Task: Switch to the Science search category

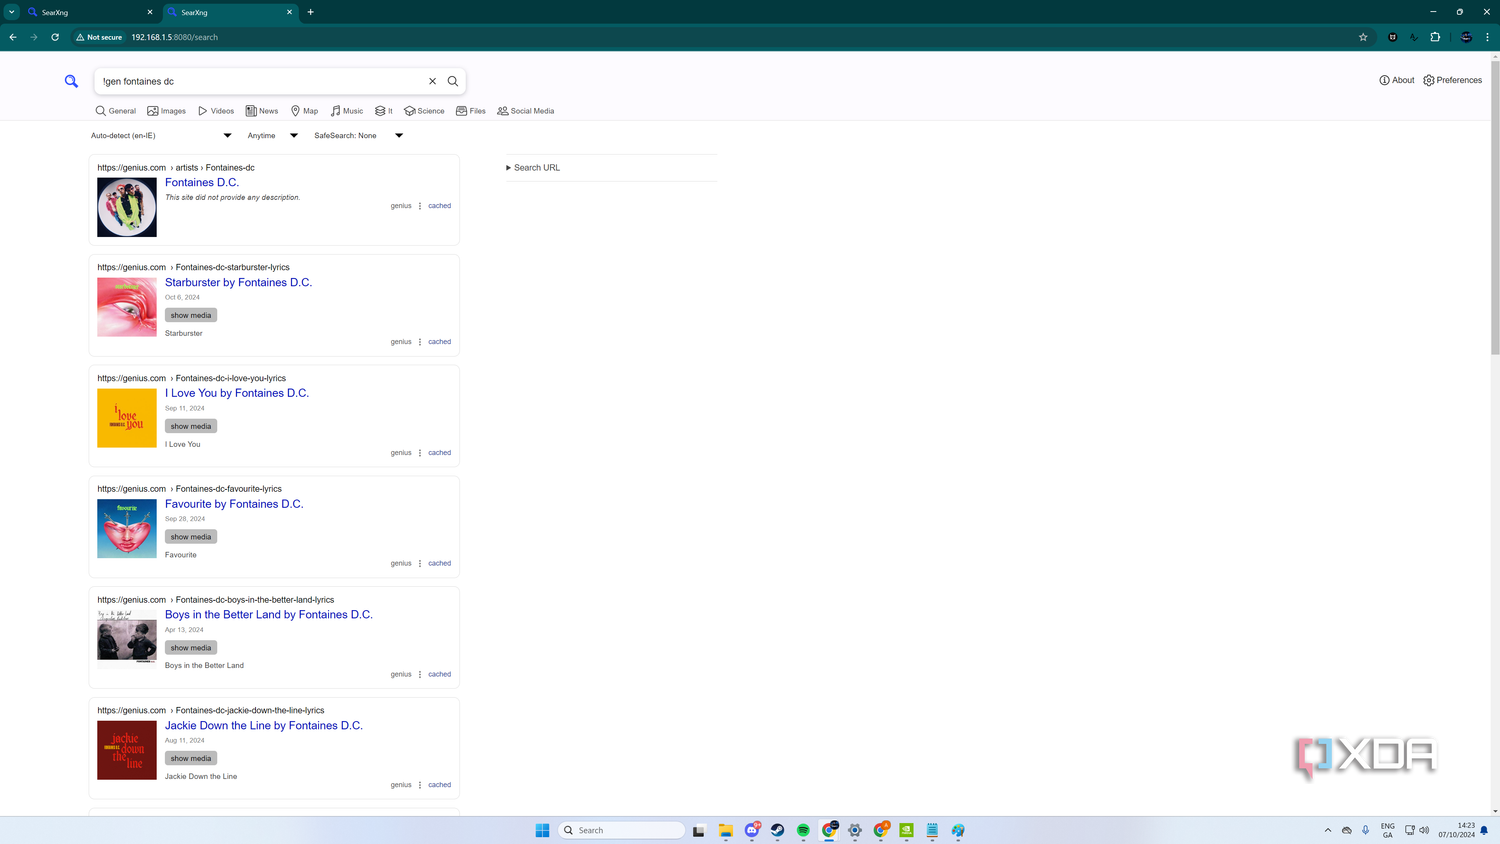Action: [424, 111]
